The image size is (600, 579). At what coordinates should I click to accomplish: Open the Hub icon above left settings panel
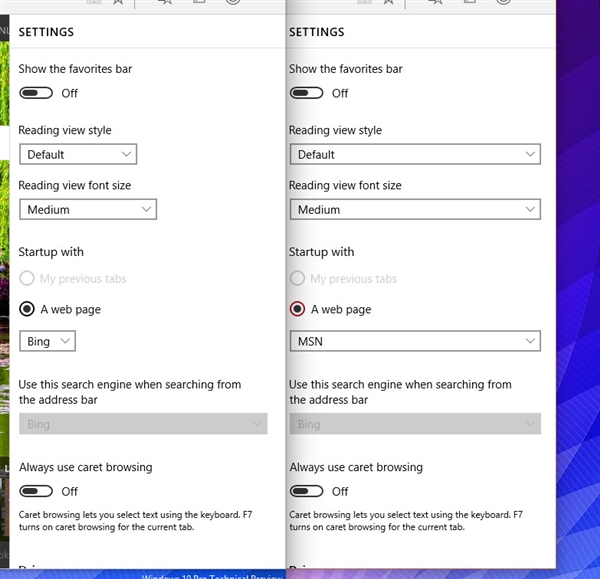(x=163, y=3)
